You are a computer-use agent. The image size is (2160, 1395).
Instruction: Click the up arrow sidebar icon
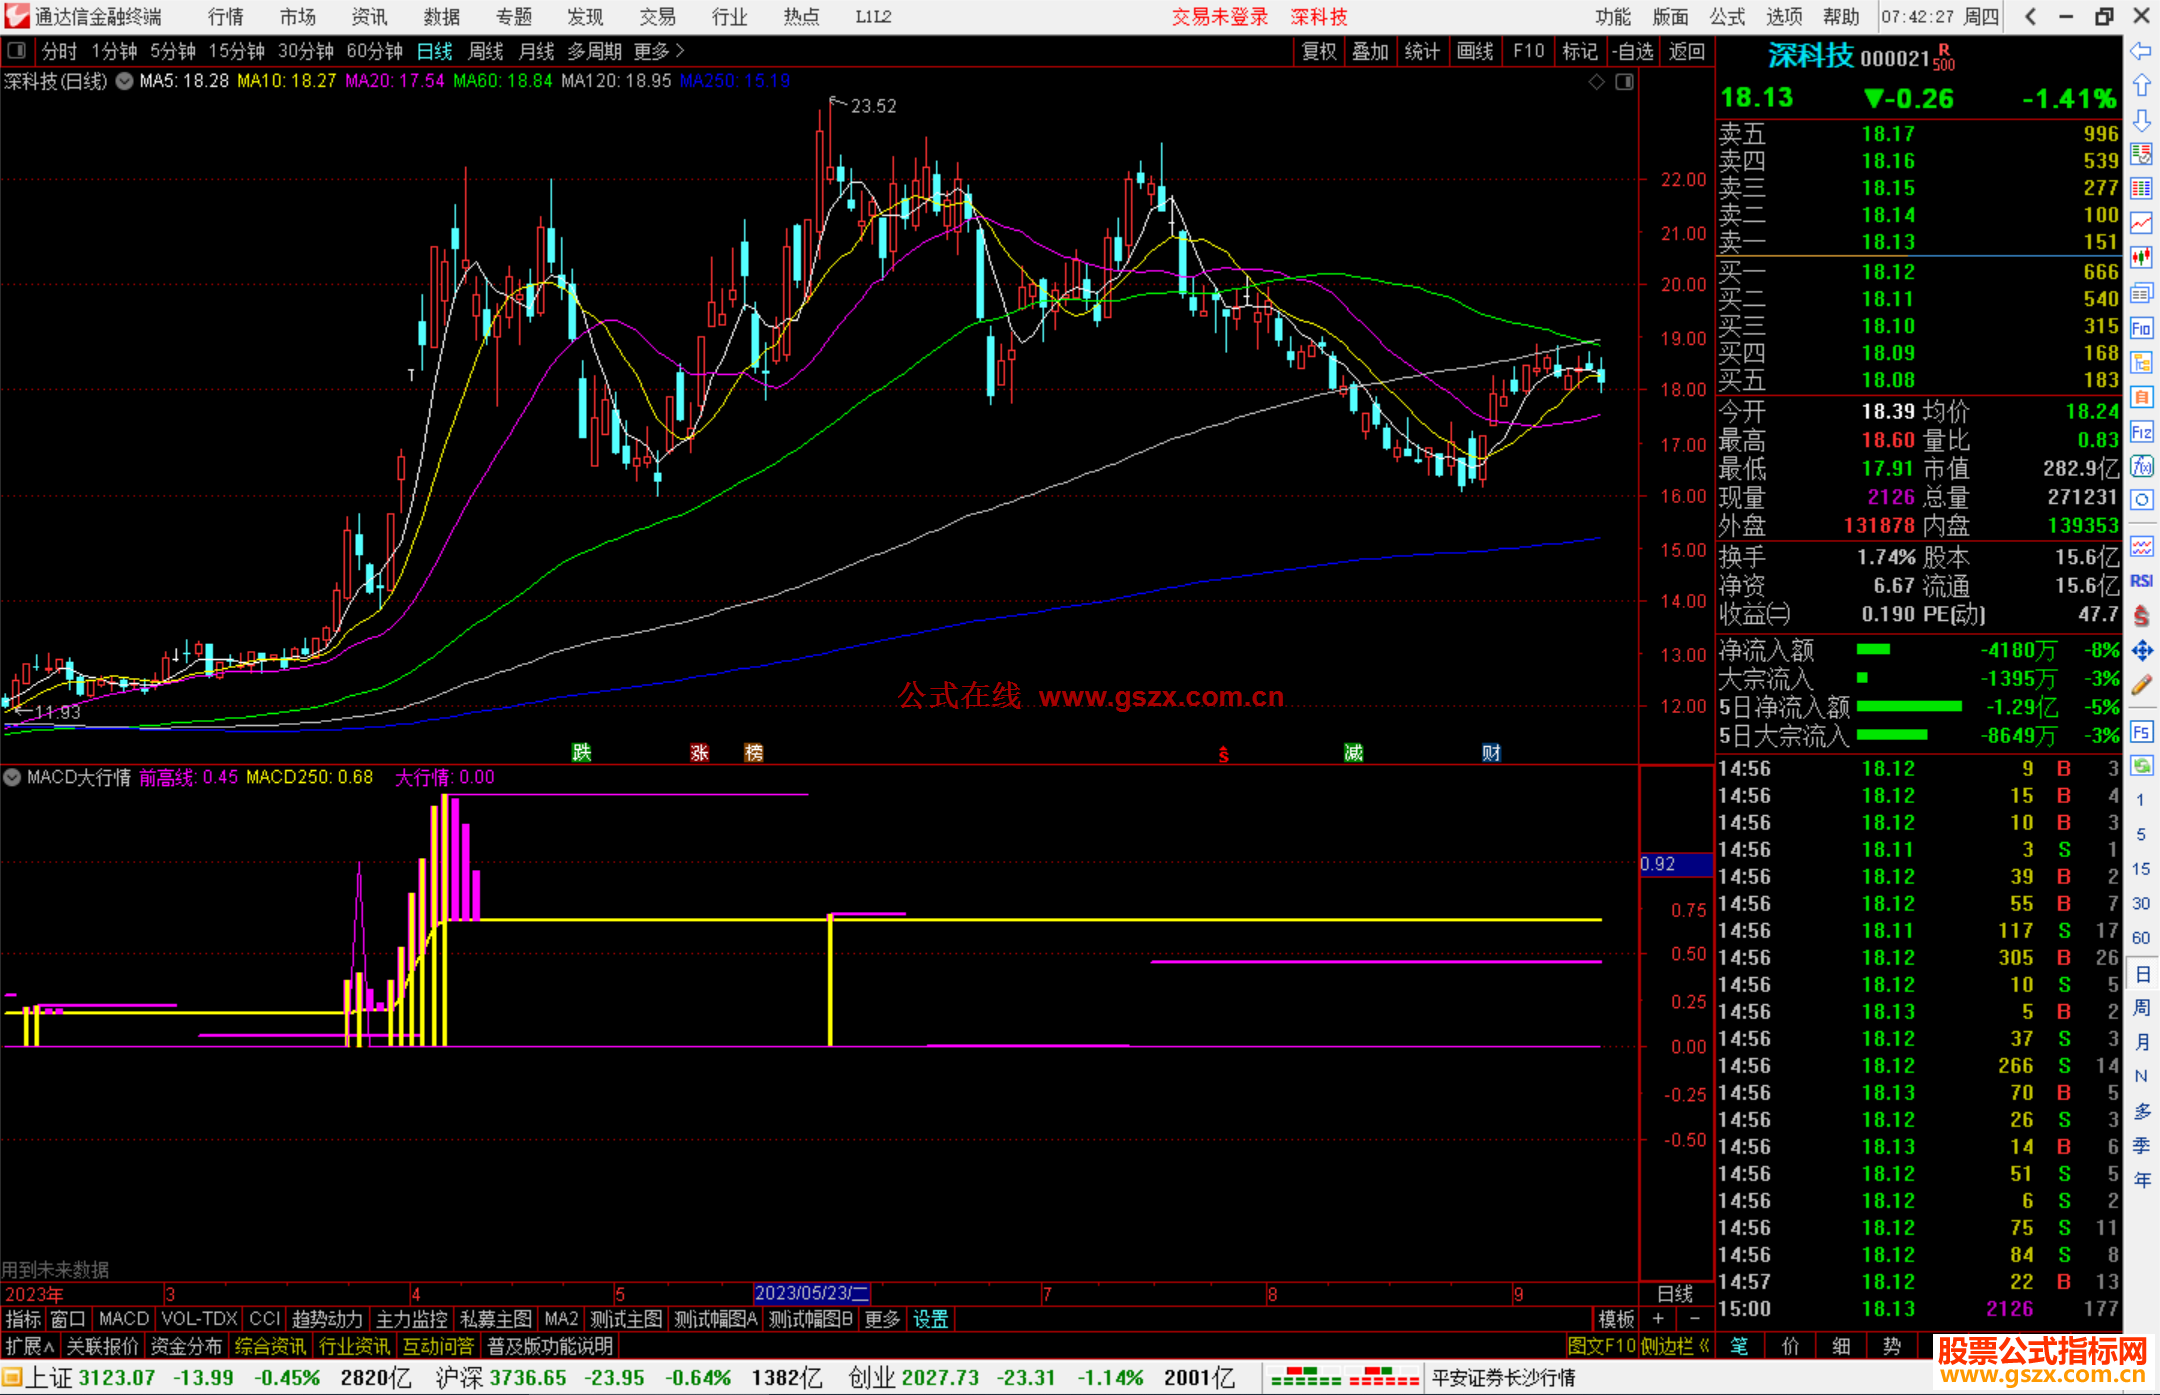[2141, 86]
